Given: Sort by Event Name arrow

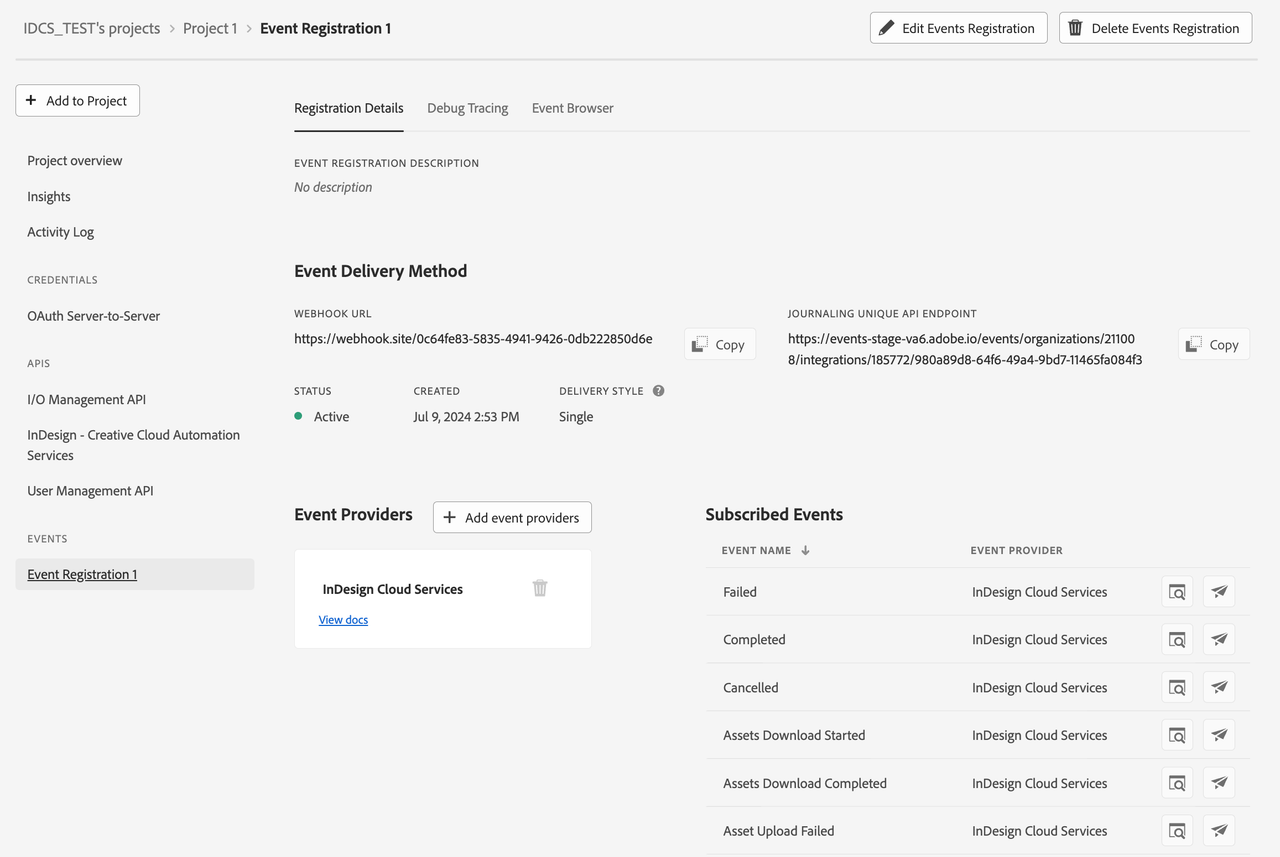Looking at the screenshot, I should (805, 550).
